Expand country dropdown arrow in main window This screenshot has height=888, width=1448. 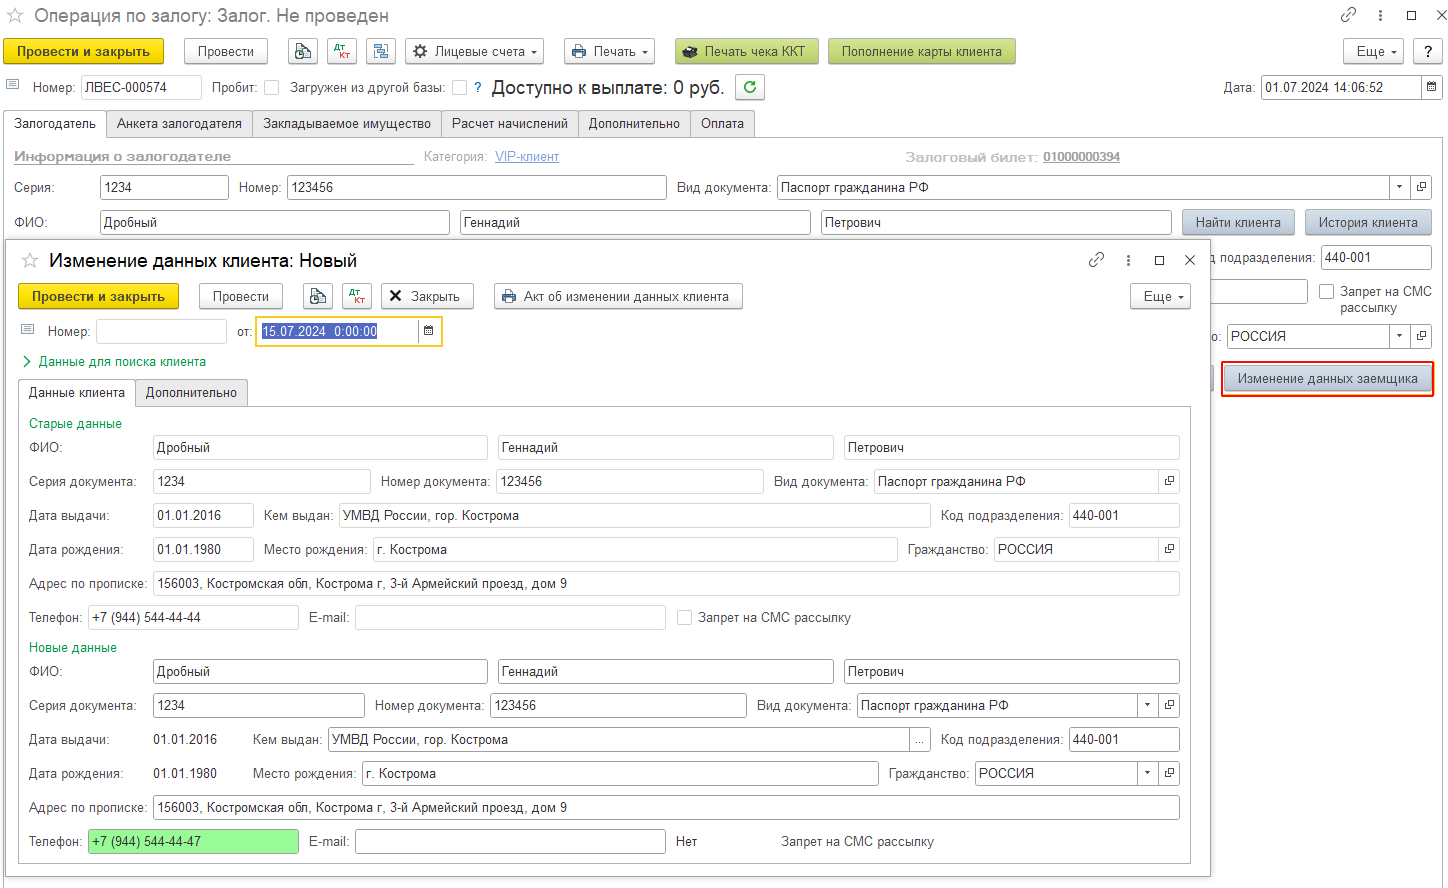click(1399, 336)
